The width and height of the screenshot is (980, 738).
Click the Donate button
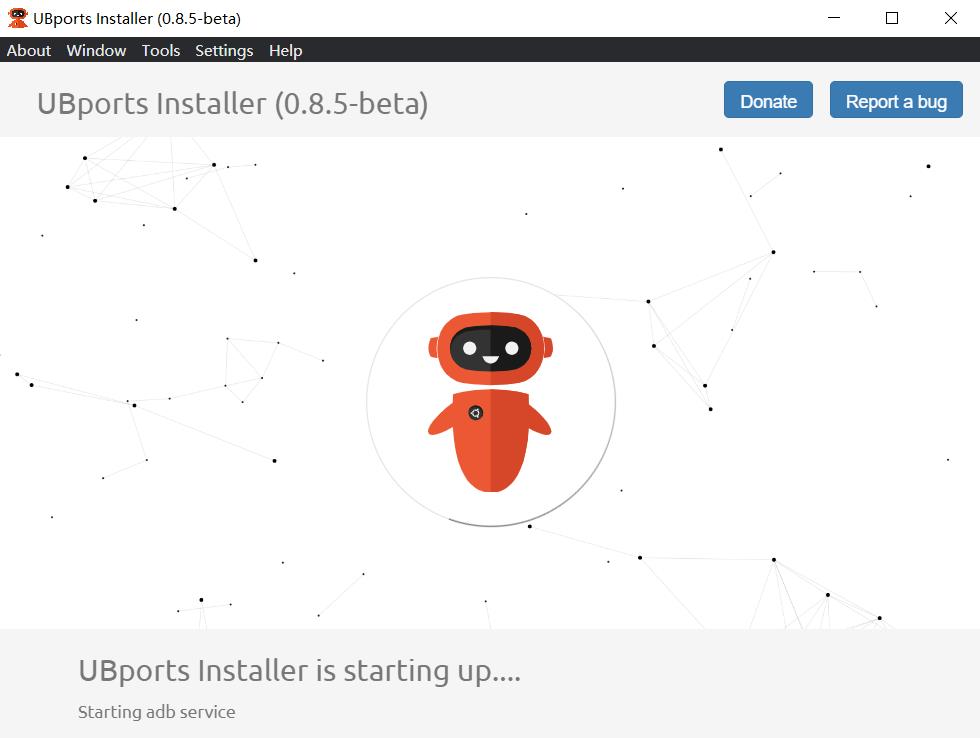pos(767,100)
